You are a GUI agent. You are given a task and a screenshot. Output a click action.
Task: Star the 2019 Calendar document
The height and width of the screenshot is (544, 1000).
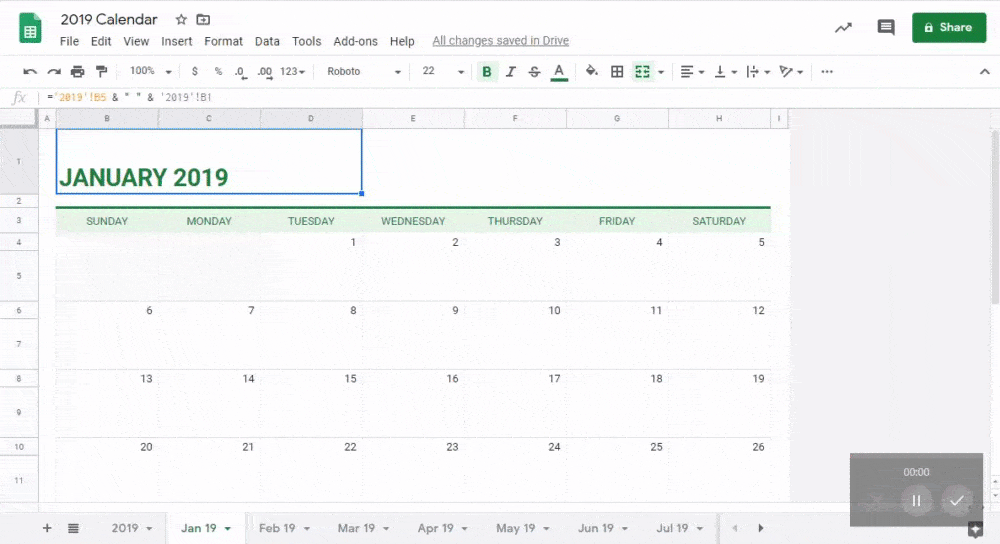click(181, 20)
